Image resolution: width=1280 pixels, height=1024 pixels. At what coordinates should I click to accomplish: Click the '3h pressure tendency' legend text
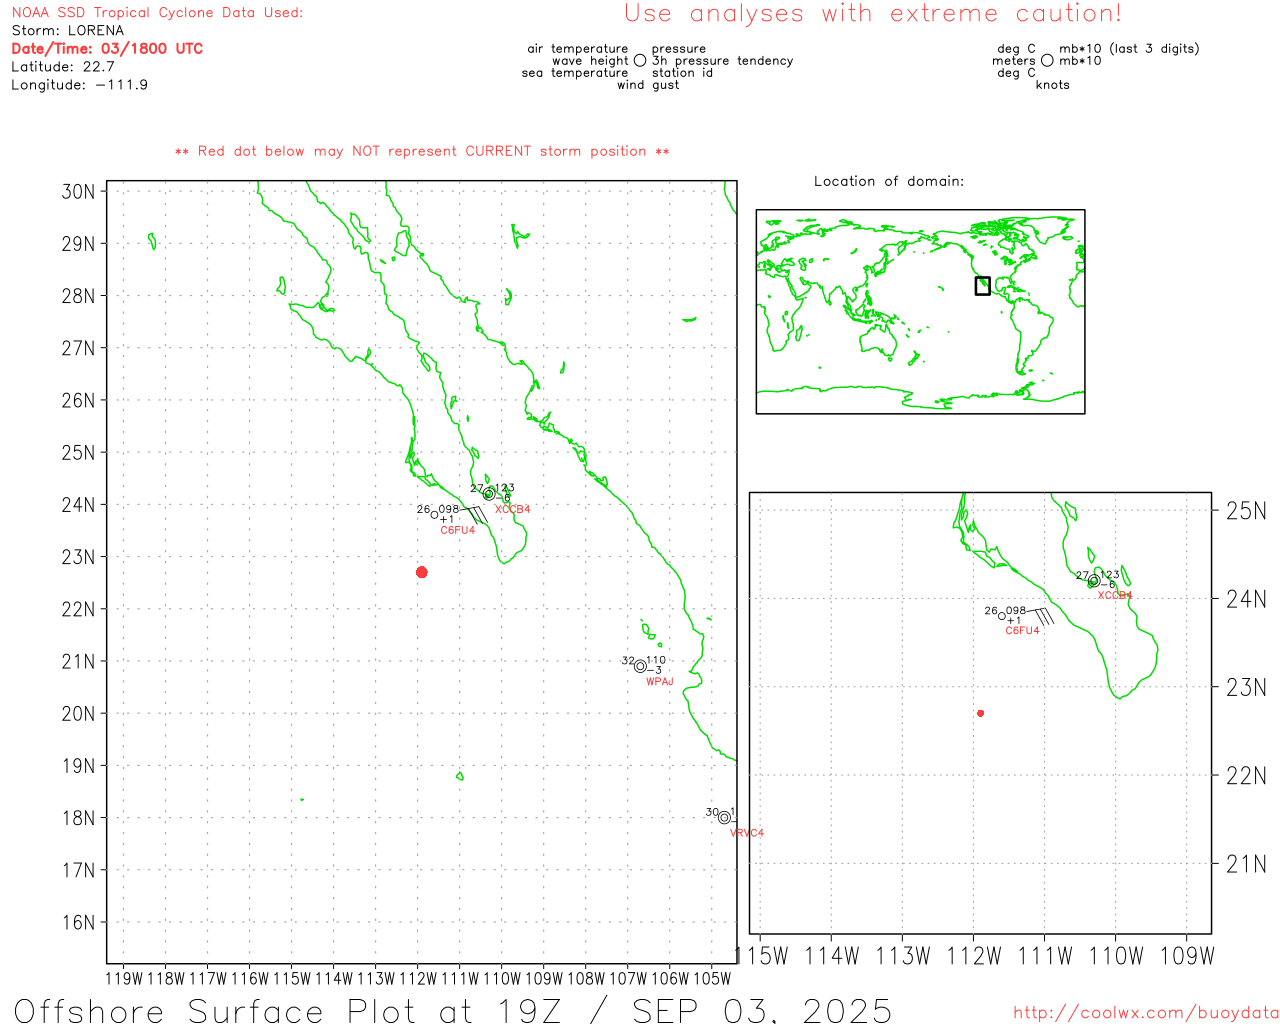[x=723, y=61]
